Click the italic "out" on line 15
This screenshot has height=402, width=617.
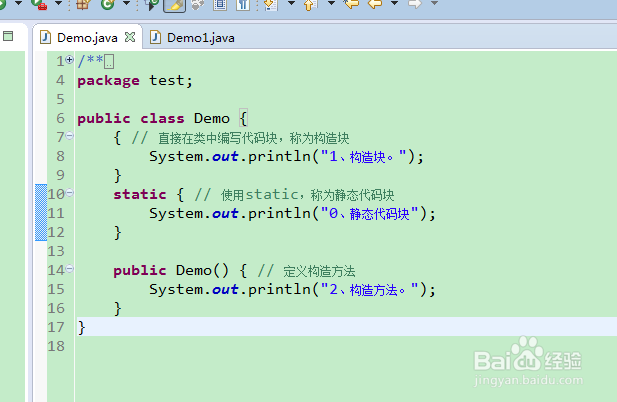[225, 290]
